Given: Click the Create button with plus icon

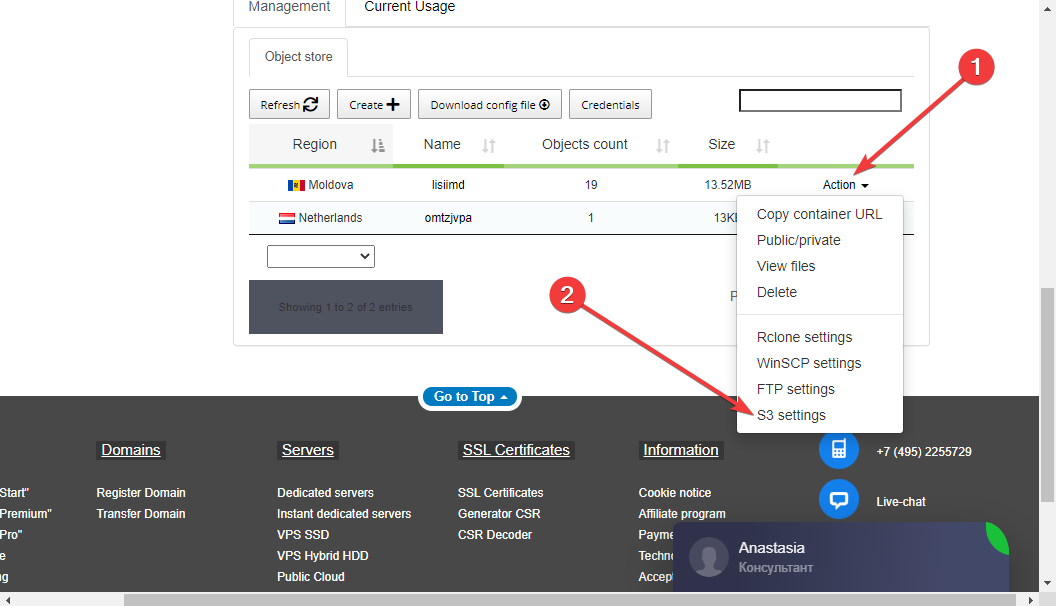Looking at the screenshot, I should click(x=373, y=105).
